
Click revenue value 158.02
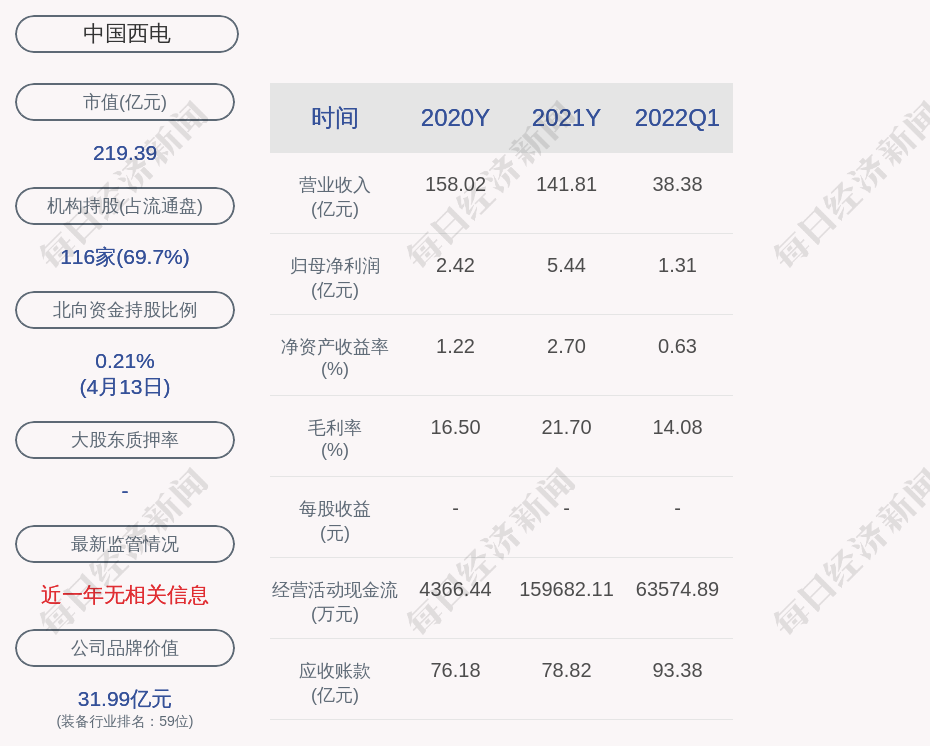click(x=456, y=184)
